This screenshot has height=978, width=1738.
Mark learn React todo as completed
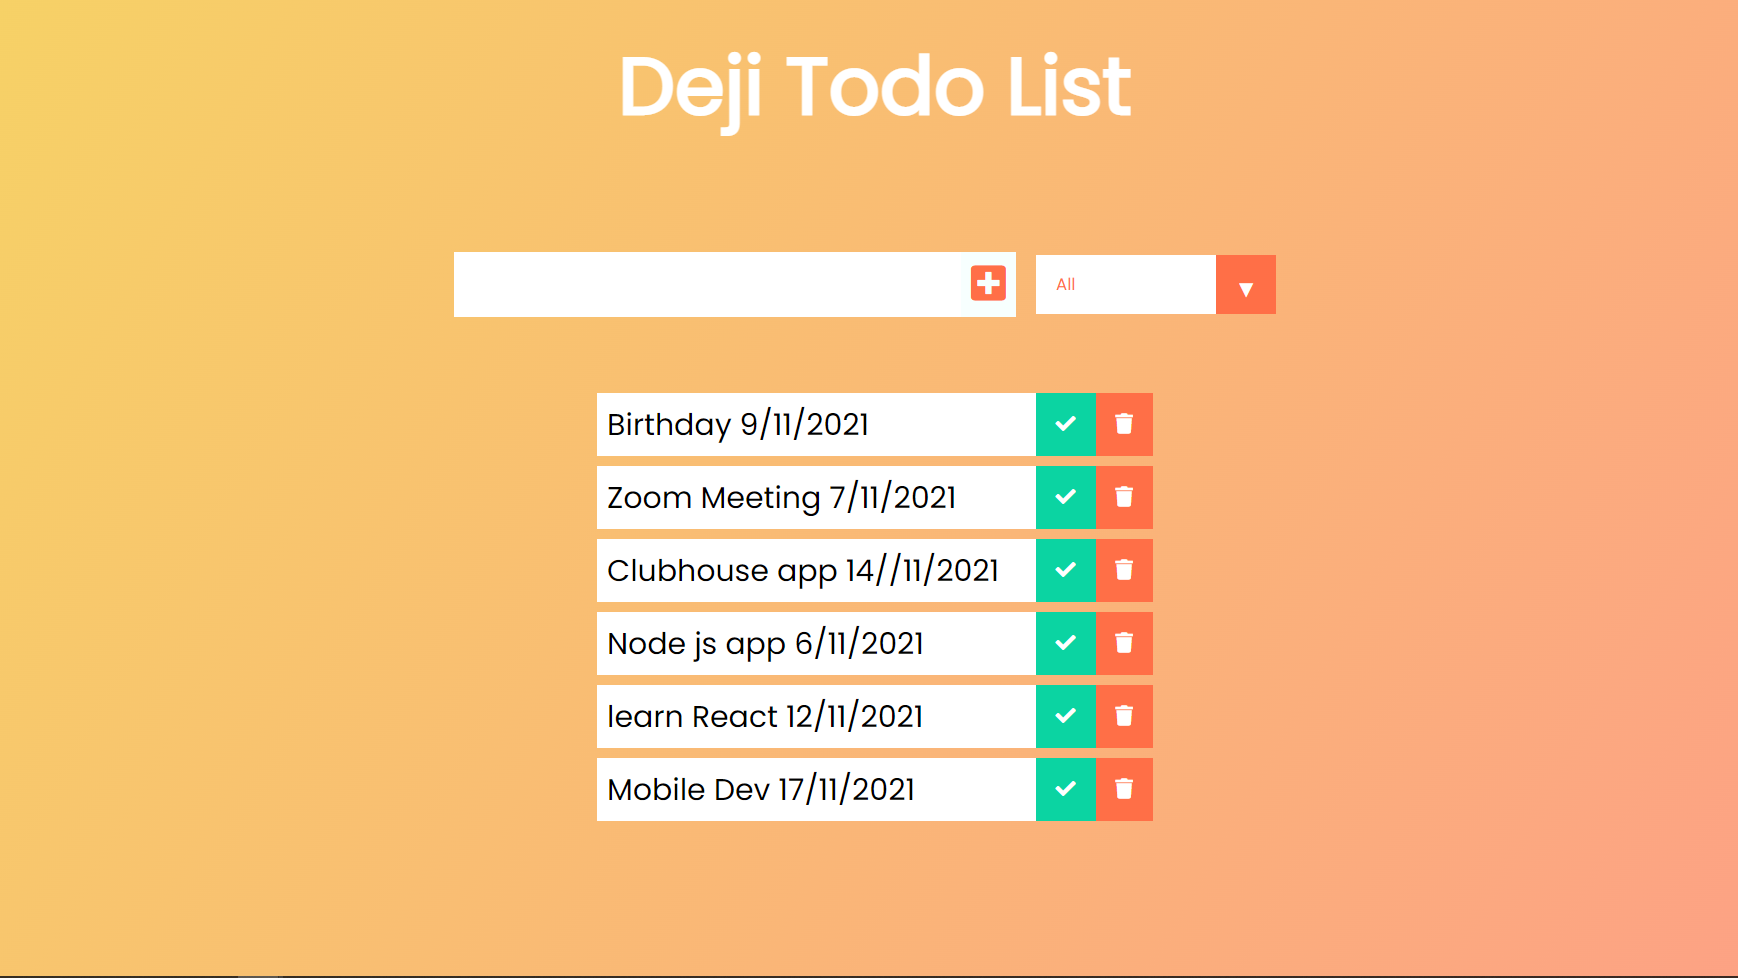point(1066,716)
